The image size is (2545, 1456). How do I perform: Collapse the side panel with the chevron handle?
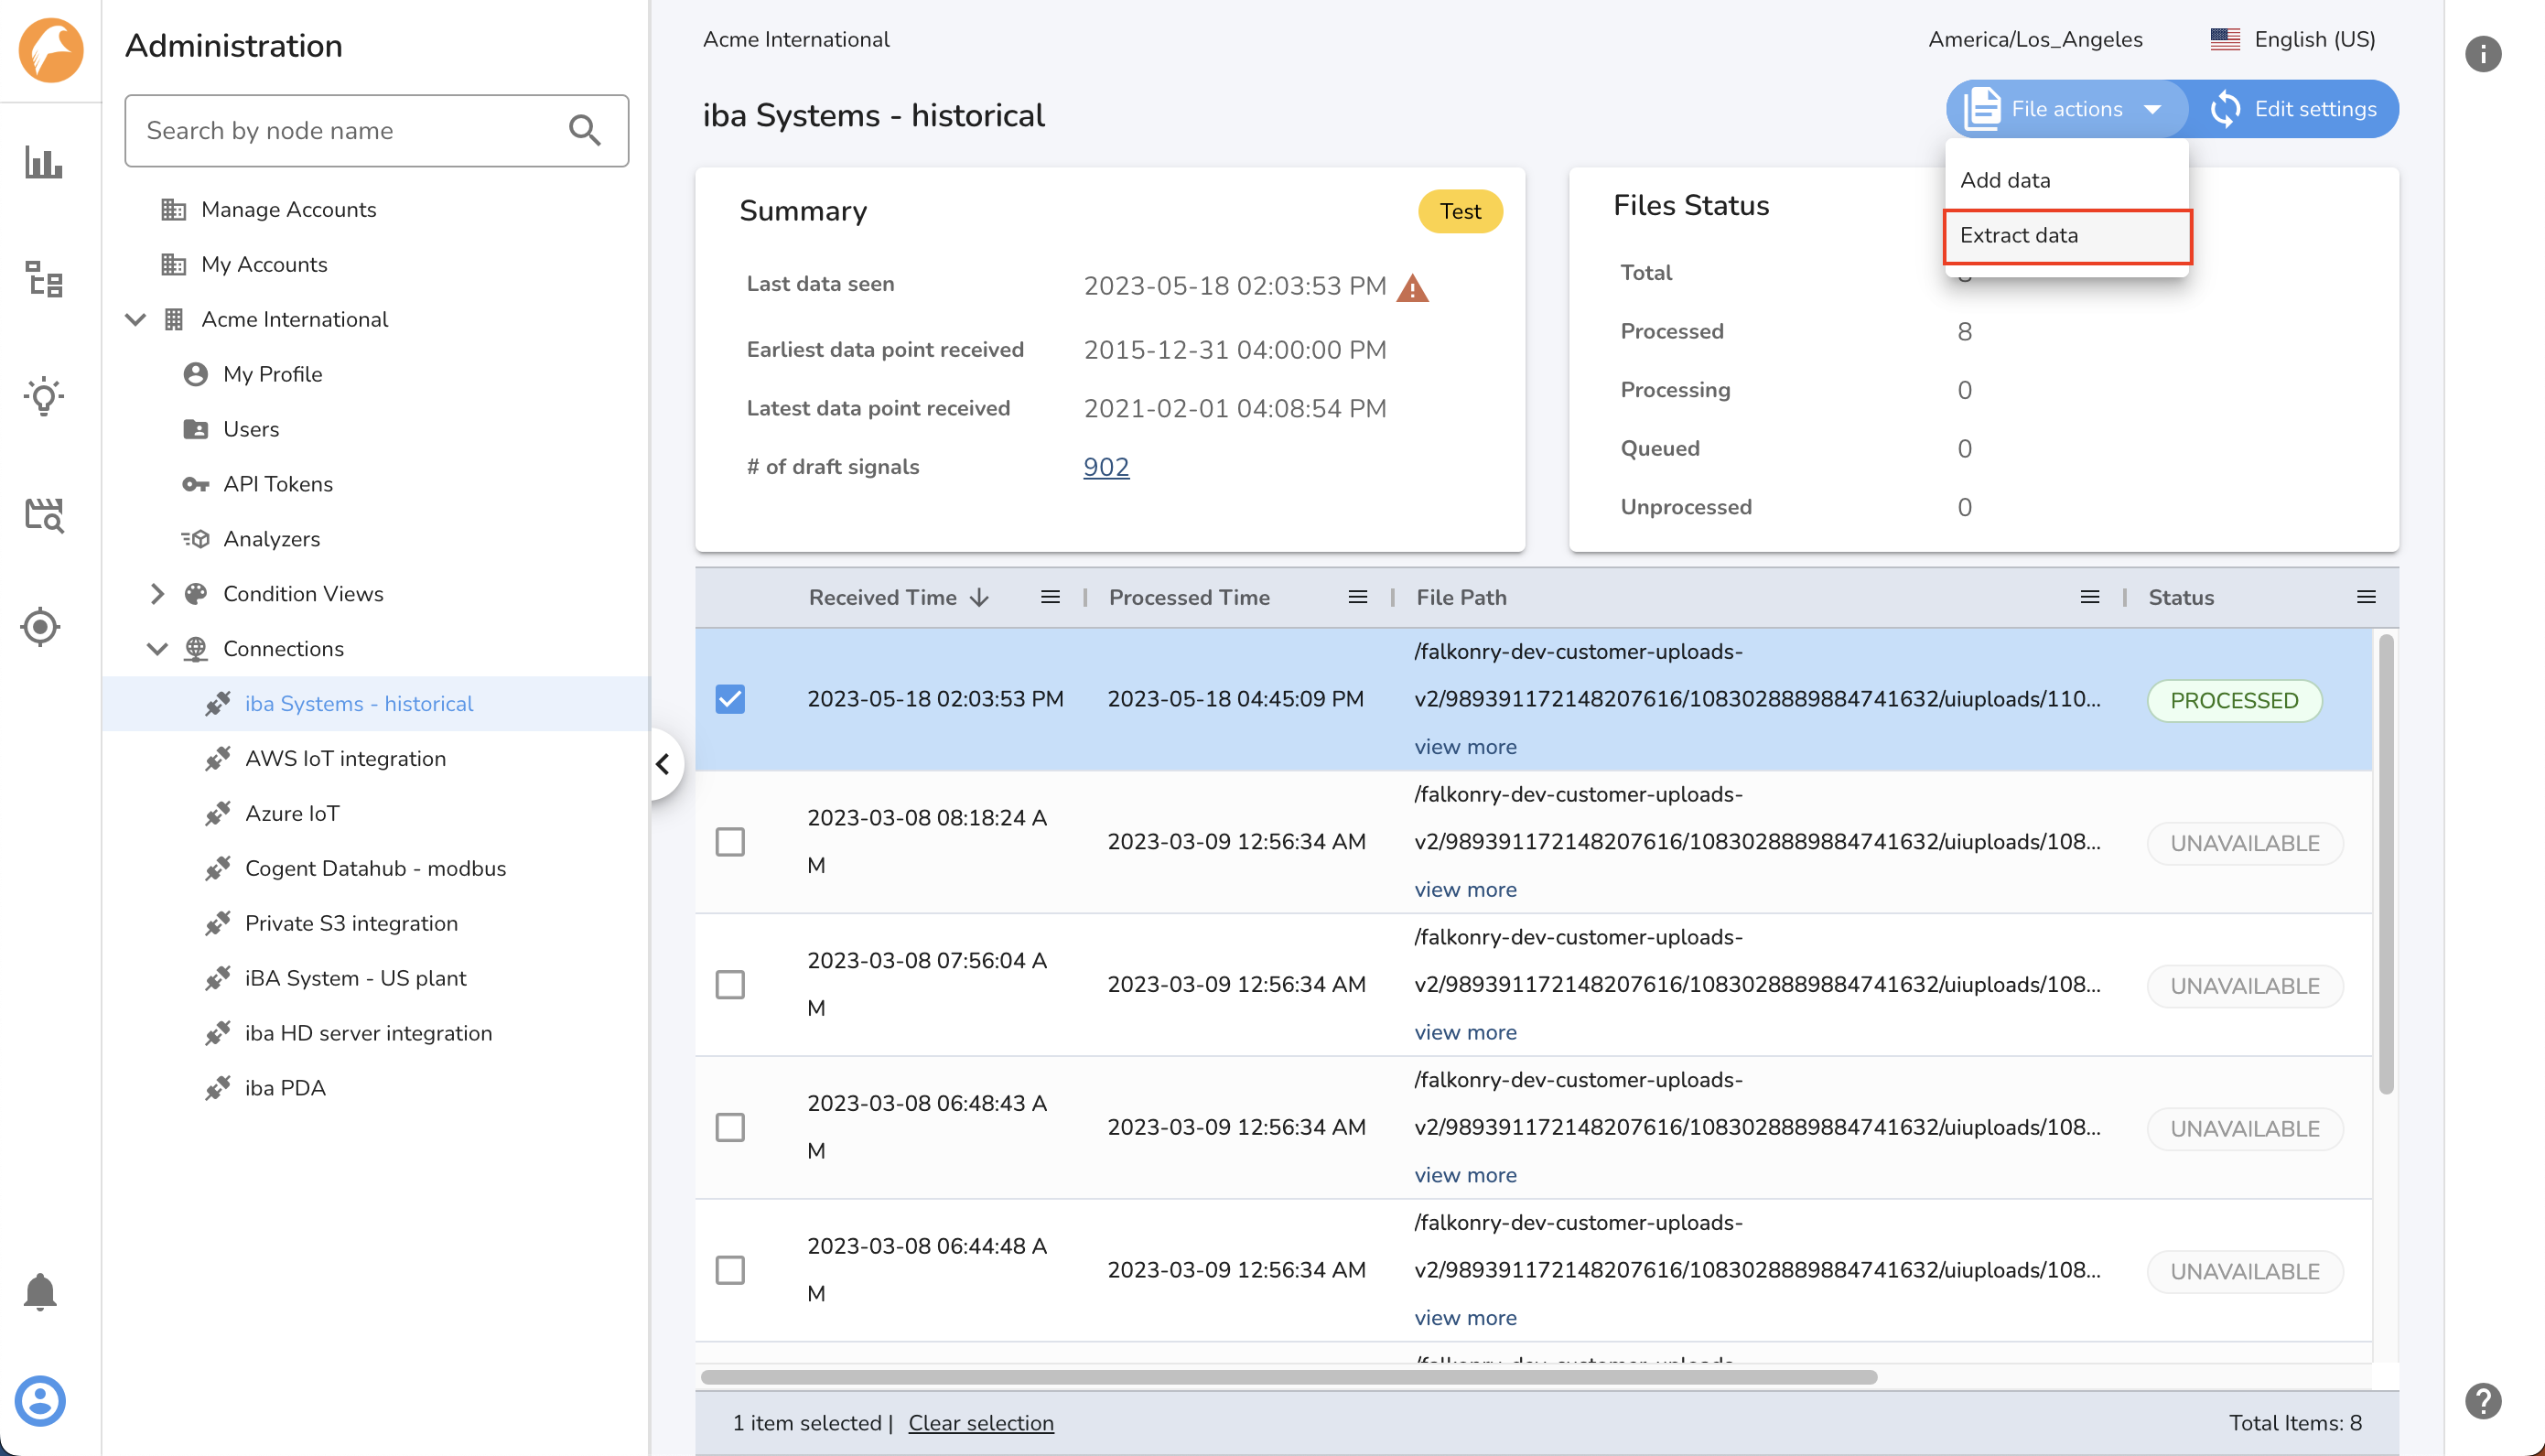663,764
